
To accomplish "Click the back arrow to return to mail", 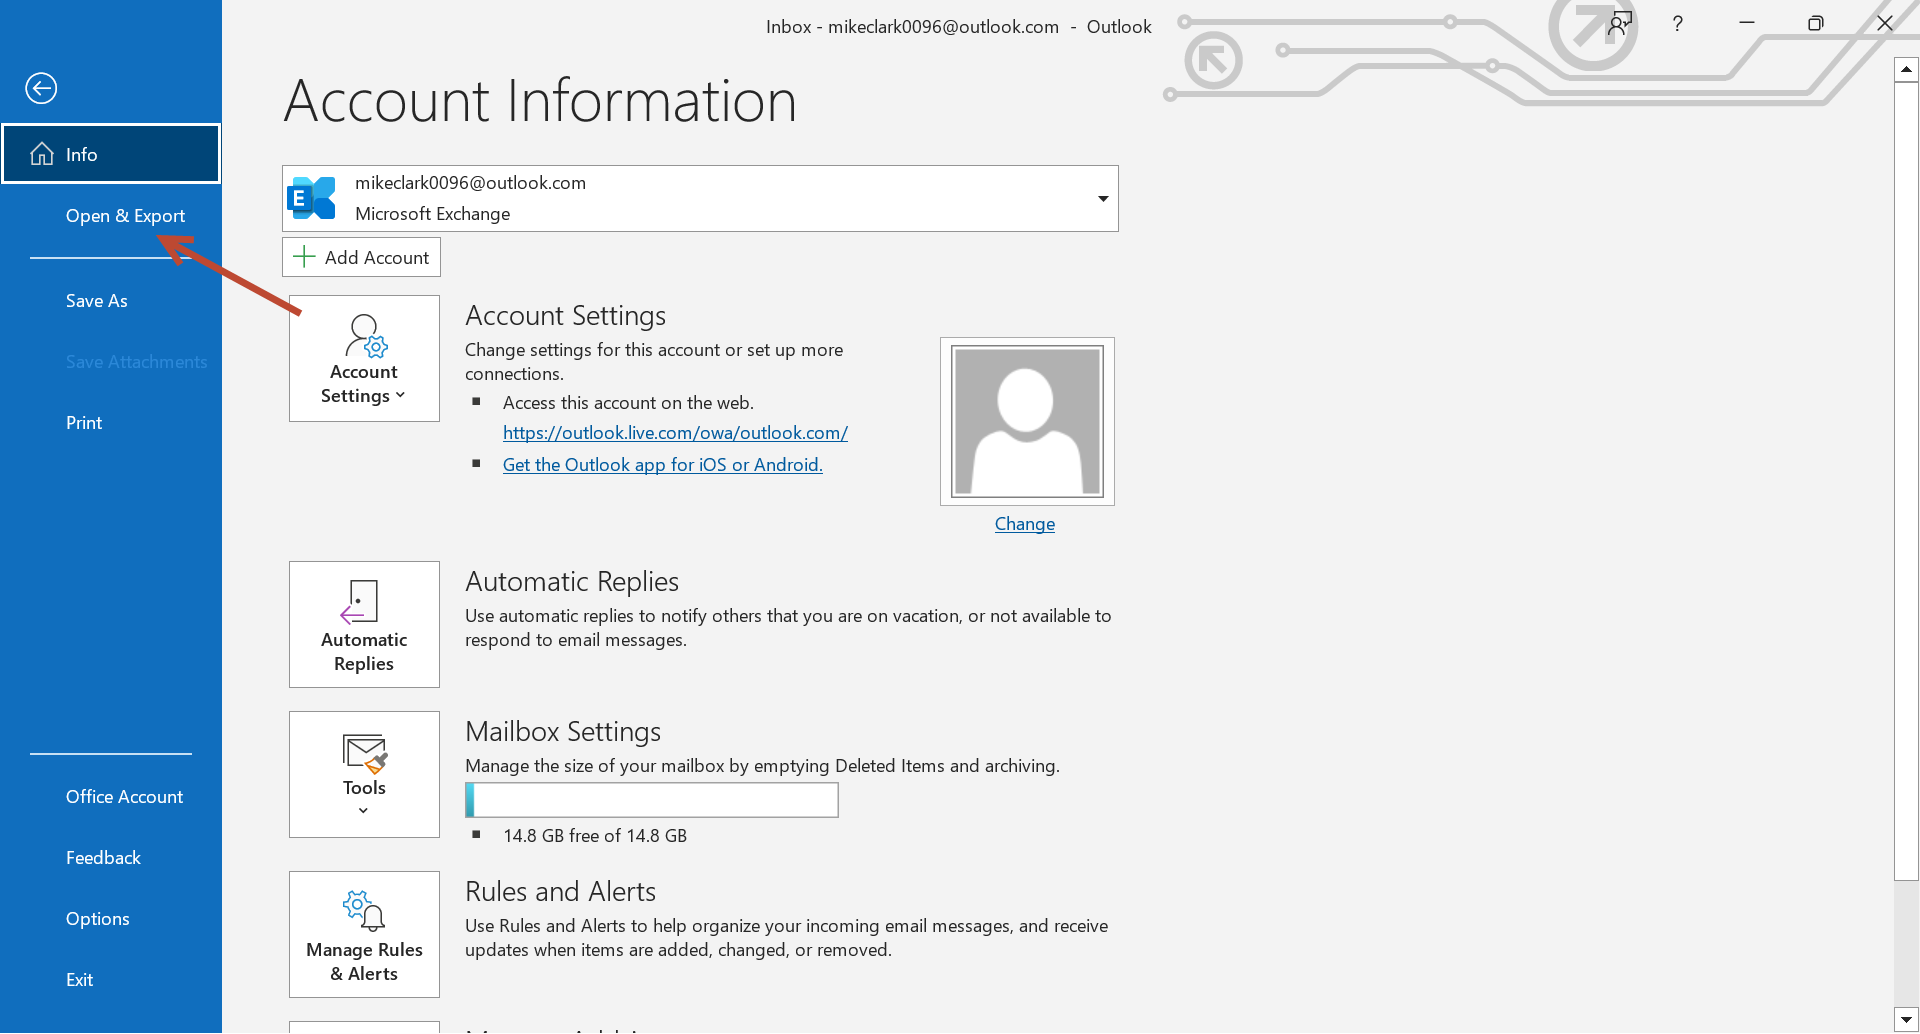I will pos(41,88).
